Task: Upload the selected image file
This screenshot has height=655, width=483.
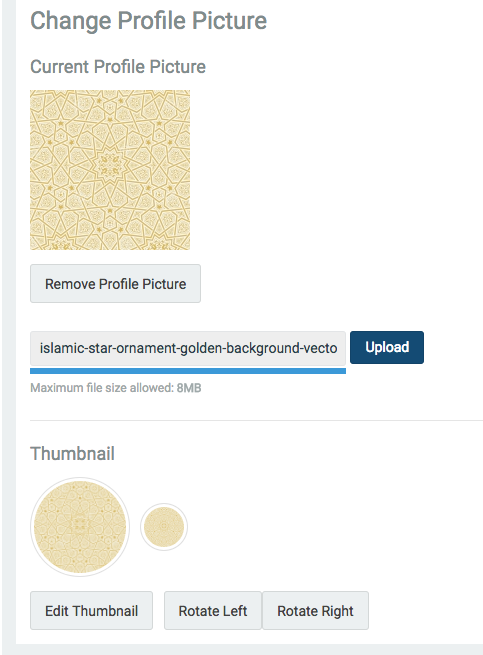Action: (387, 348)
